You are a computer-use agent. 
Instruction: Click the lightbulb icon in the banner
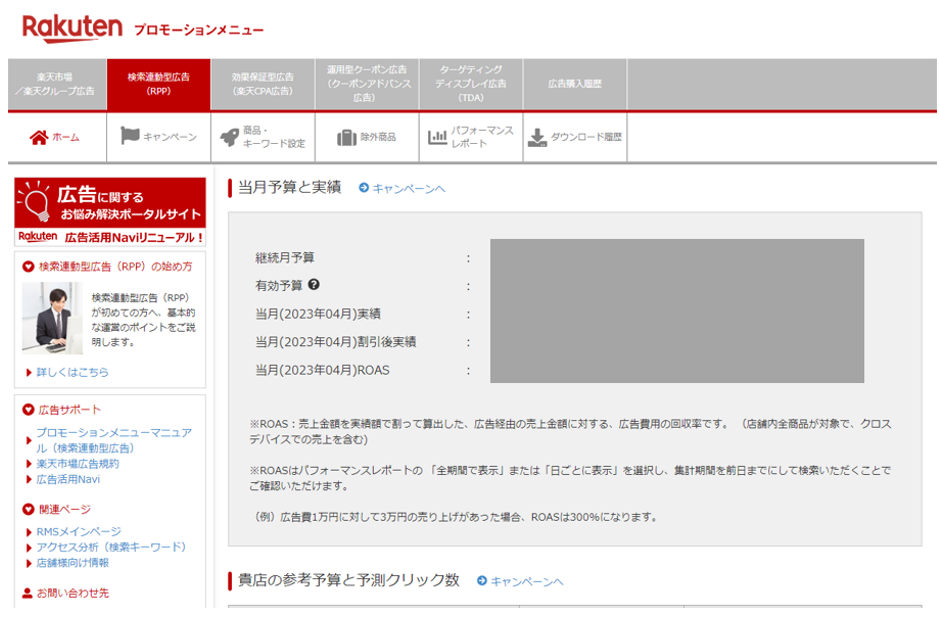pos(35,202)
